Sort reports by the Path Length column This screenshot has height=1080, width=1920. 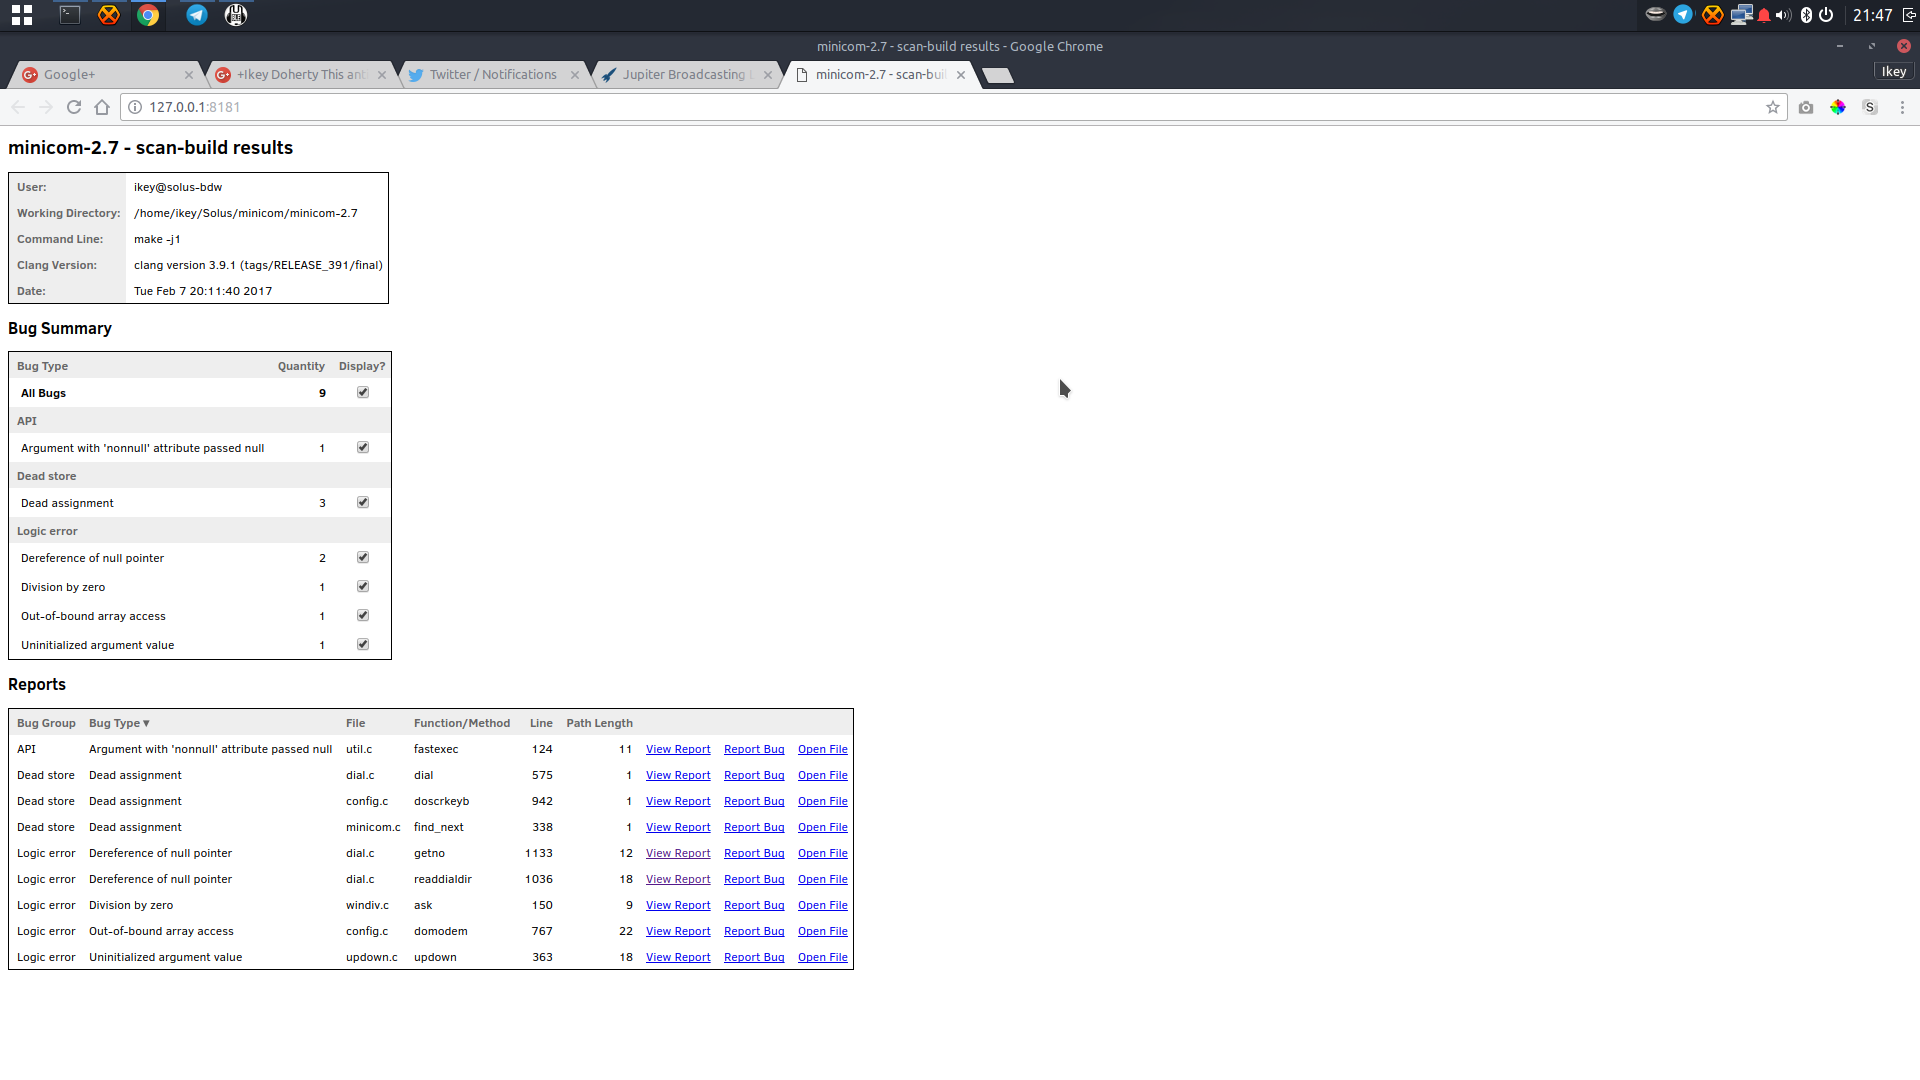[599, 723]
